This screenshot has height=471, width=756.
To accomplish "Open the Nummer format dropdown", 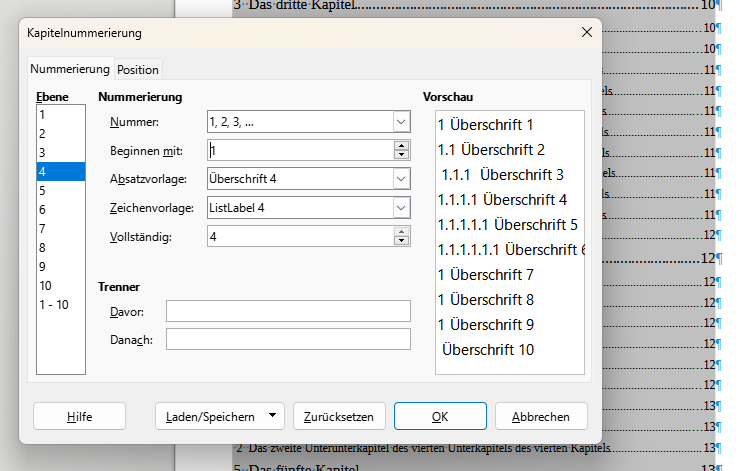I will 401,122.
